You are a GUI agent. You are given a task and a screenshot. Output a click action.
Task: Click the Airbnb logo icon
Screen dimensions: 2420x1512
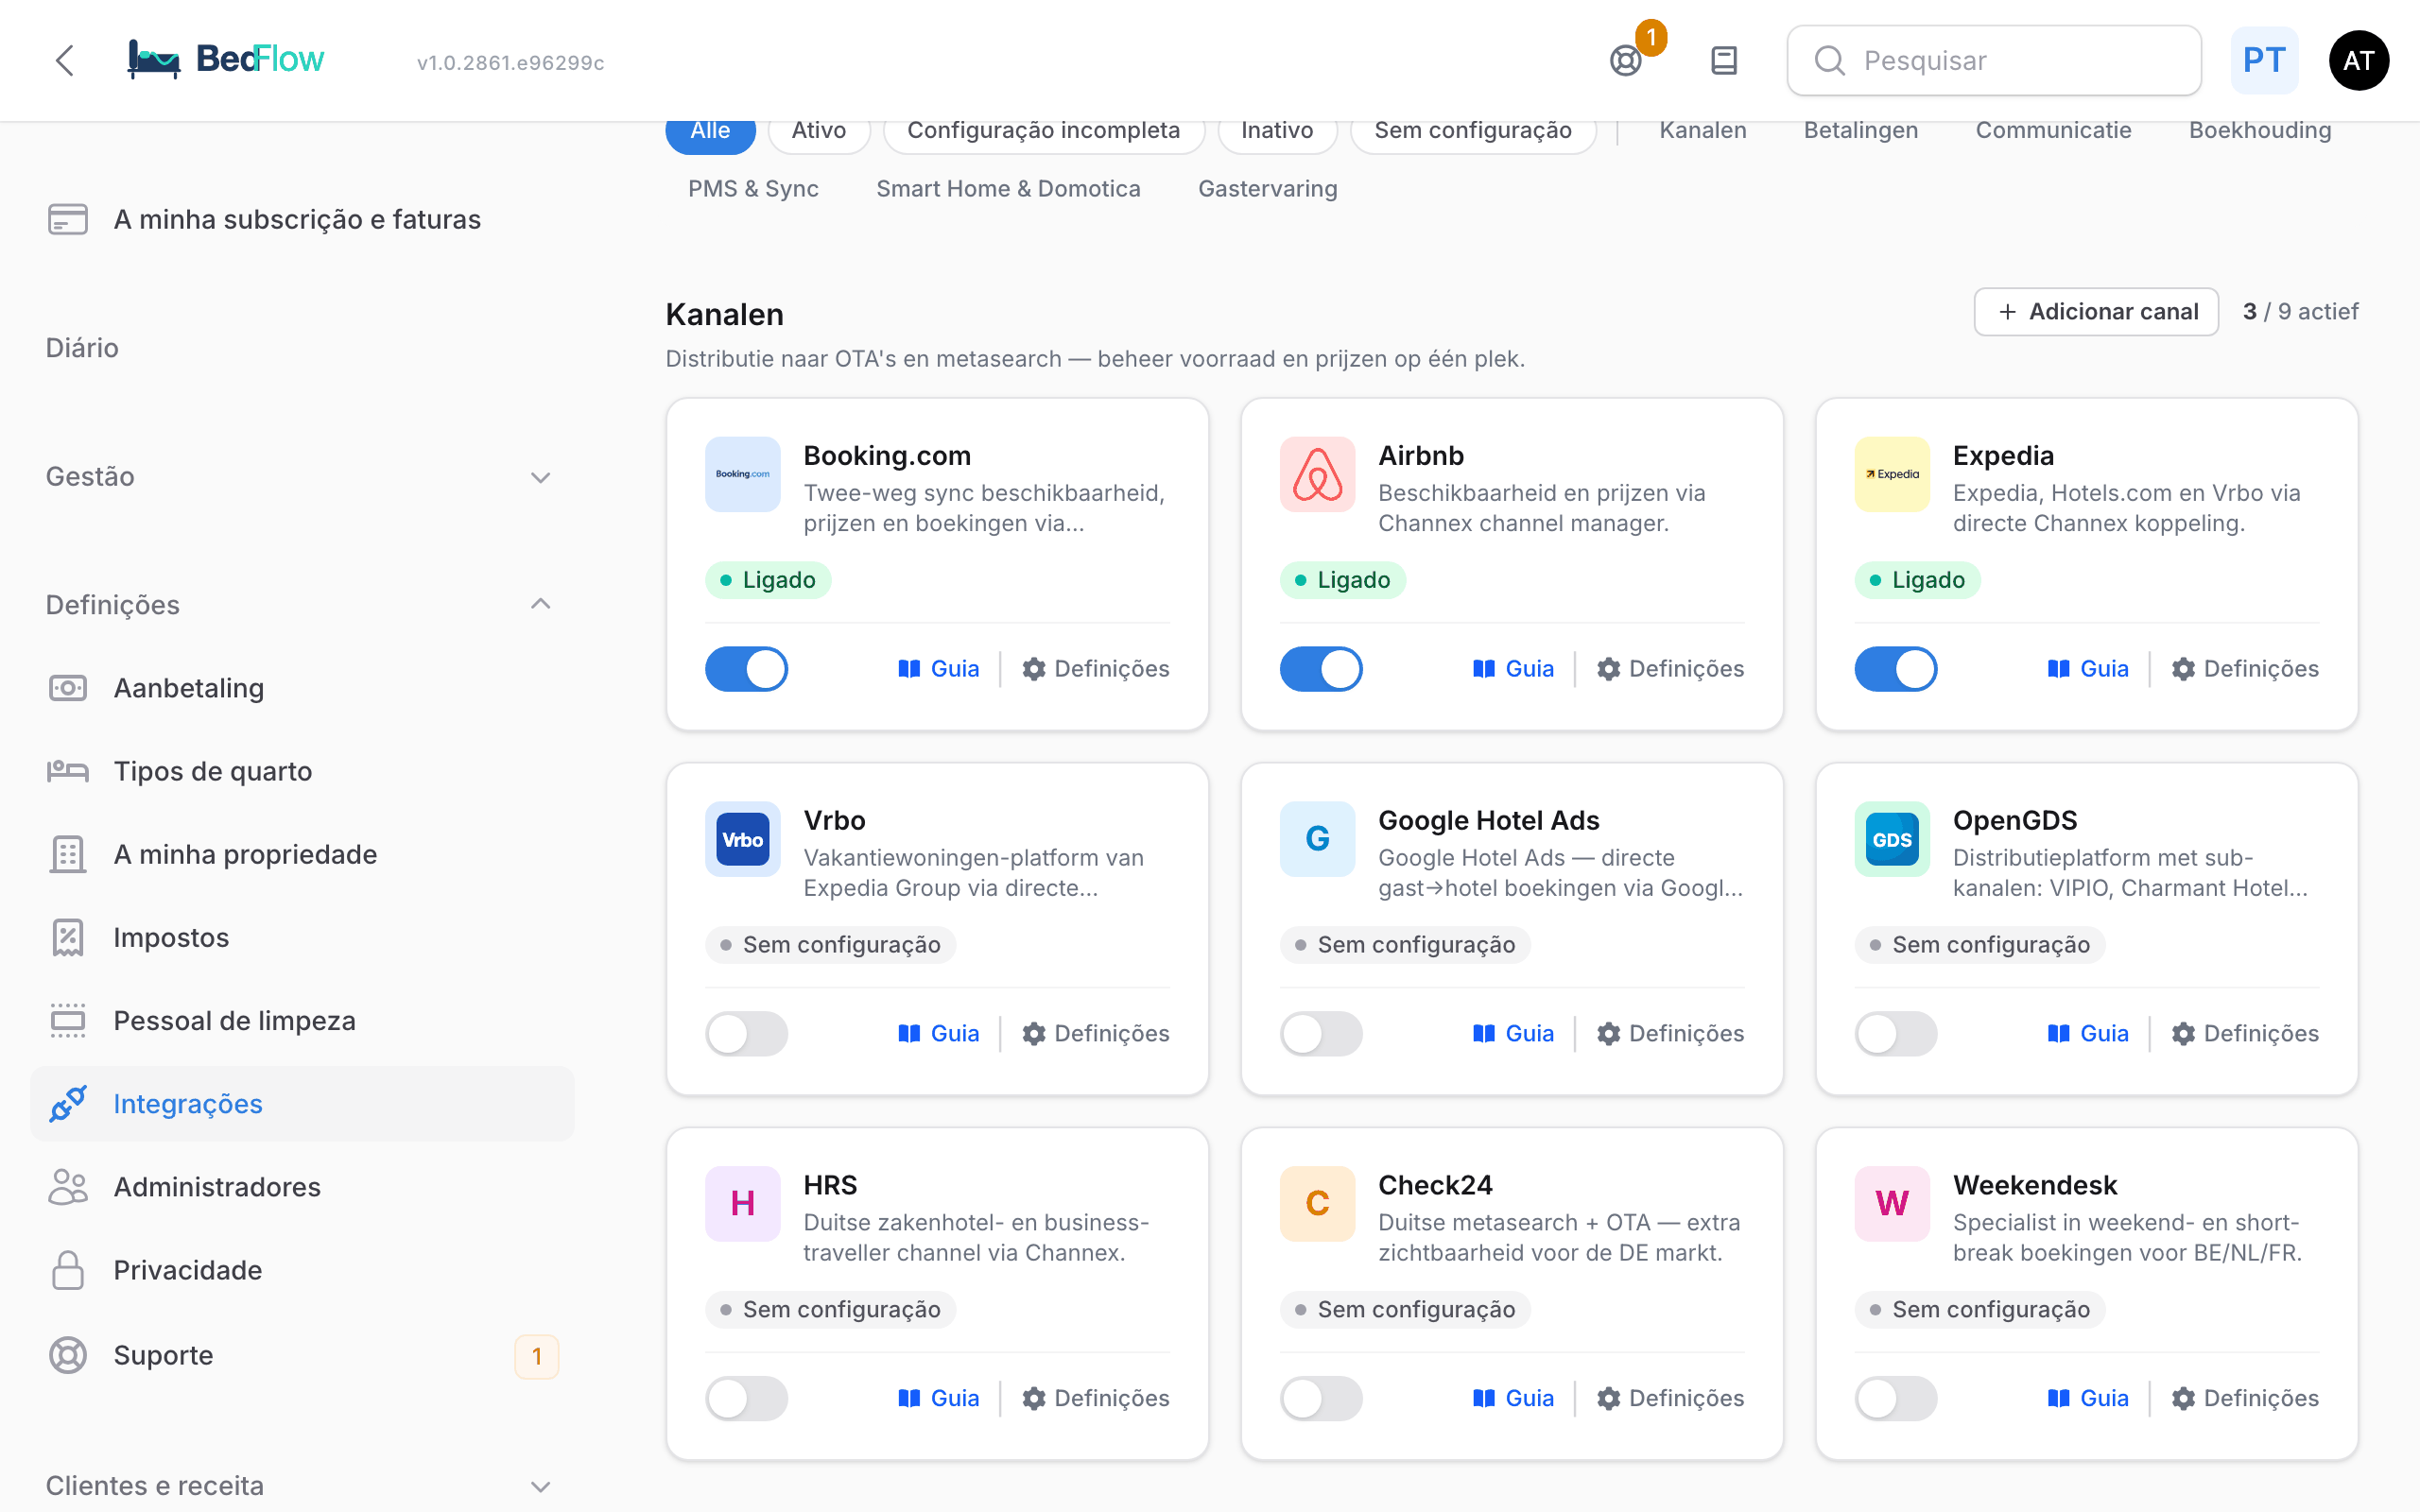(x=1317, y=474)
